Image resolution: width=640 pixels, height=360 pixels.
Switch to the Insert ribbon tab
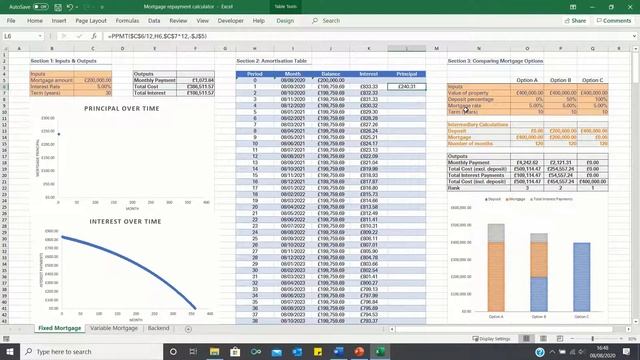tap(59, 21)
